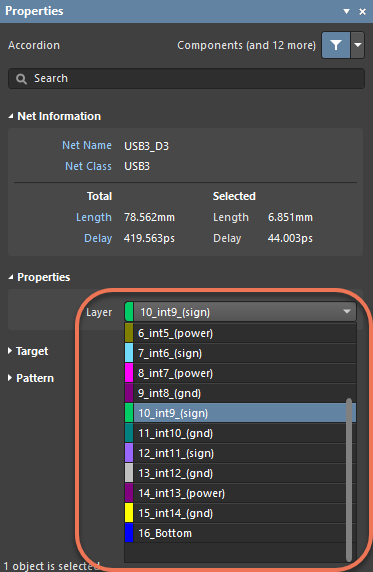
Task: Click the magenta 8_int7_(power) color swatch
Action: coord(129,373)
